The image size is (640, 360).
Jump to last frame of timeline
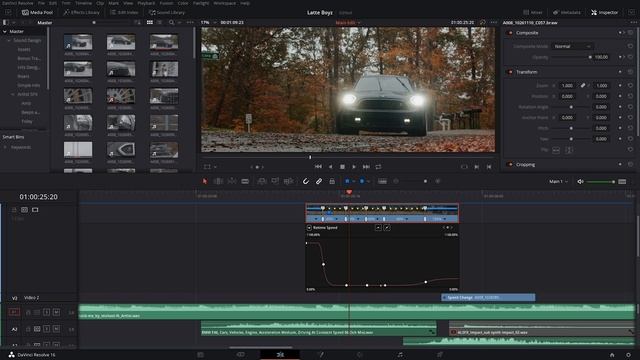366,167
